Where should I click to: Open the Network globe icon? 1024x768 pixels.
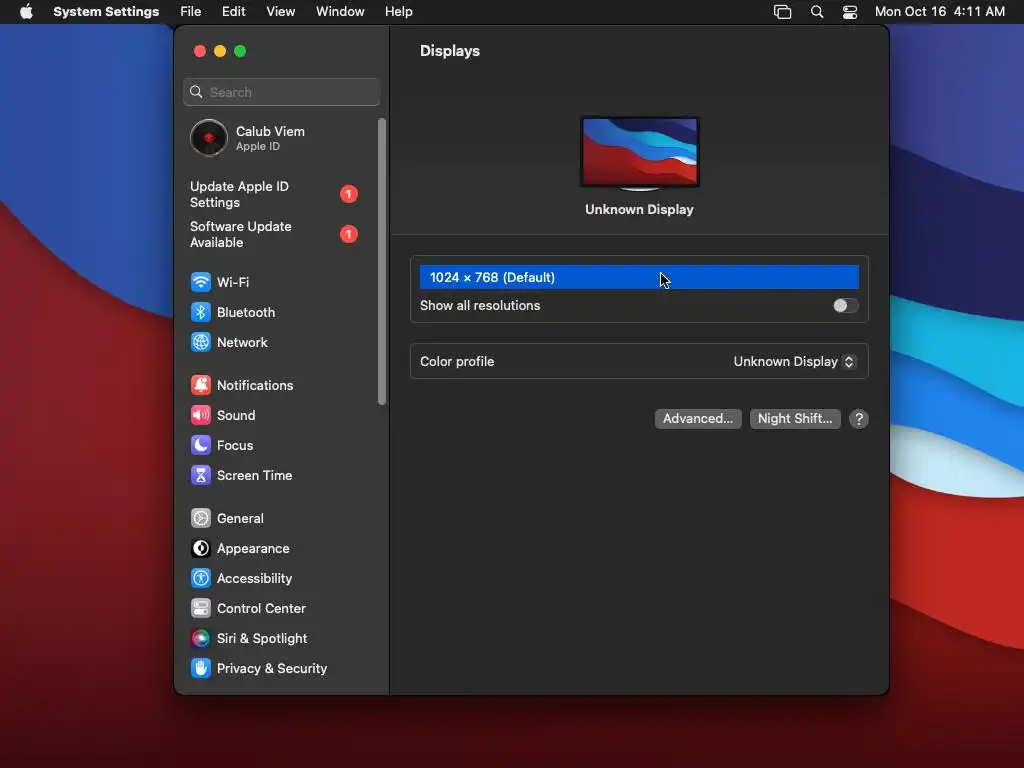pos(200,342)
